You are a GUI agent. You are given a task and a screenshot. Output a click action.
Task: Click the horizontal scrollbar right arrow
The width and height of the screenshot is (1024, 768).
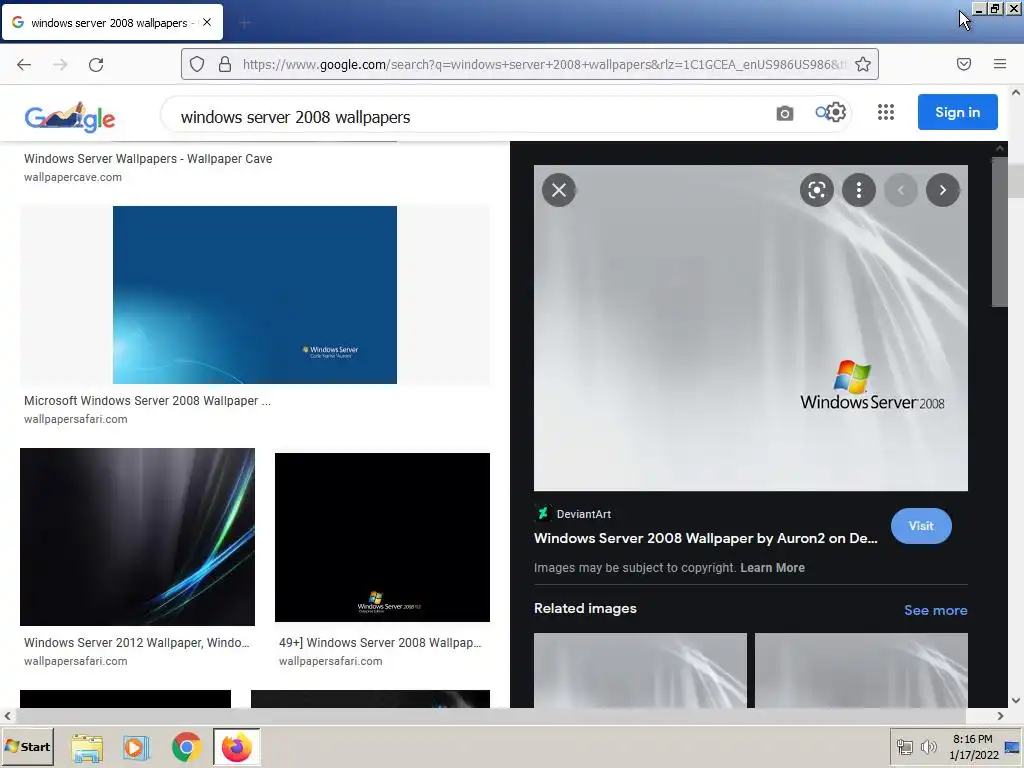click(1000, 716)
